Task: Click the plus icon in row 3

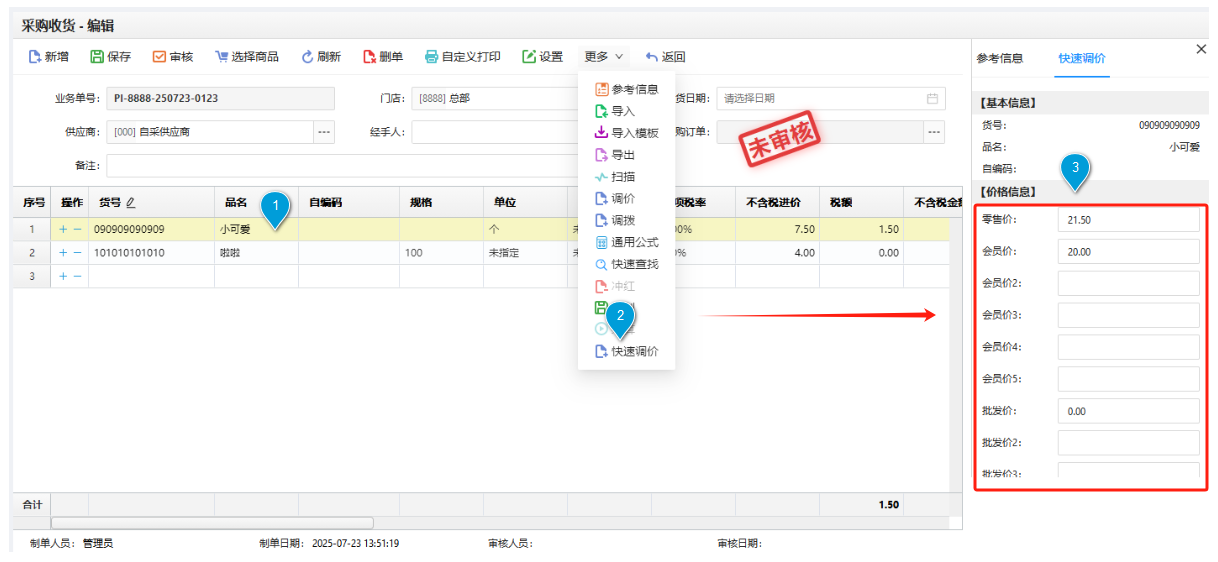Action: tap(63, 276)
